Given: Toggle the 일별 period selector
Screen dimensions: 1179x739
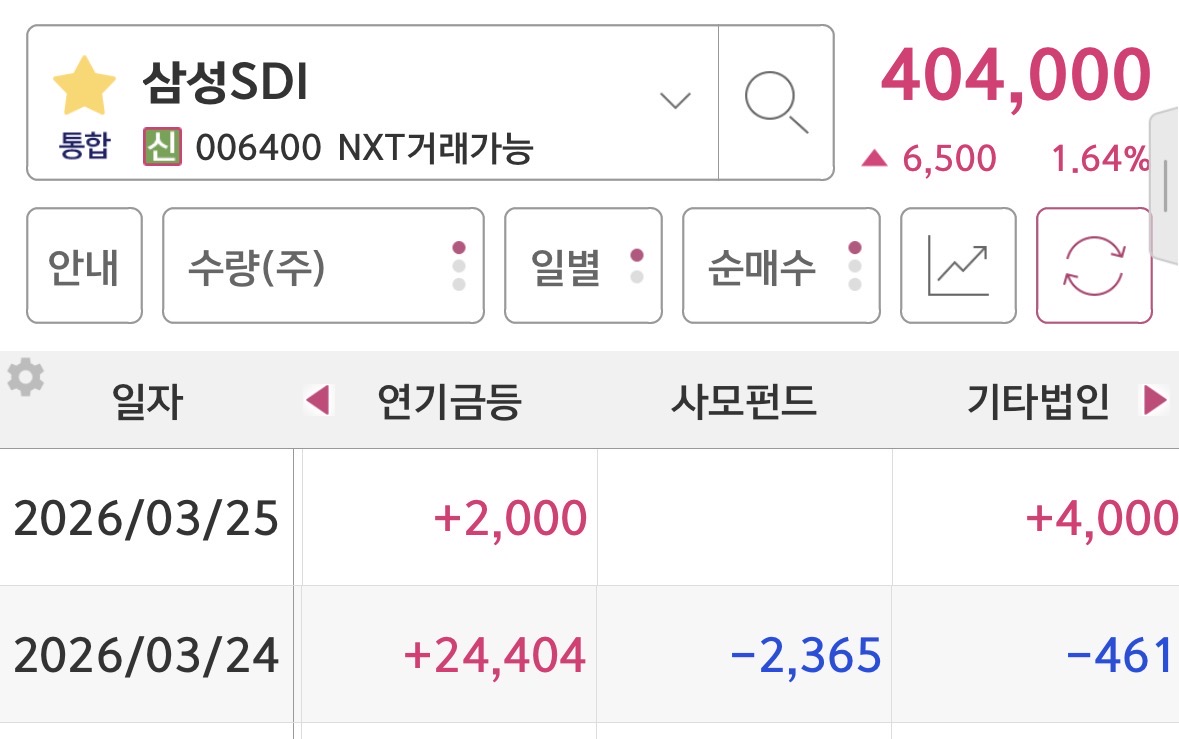Looking at the screenshot, I should coord(583,266).
